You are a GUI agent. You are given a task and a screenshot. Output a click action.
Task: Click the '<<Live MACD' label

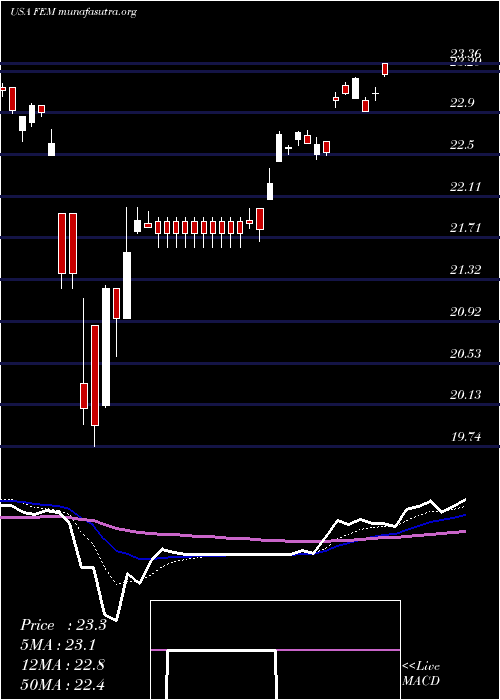coord(421,673)
